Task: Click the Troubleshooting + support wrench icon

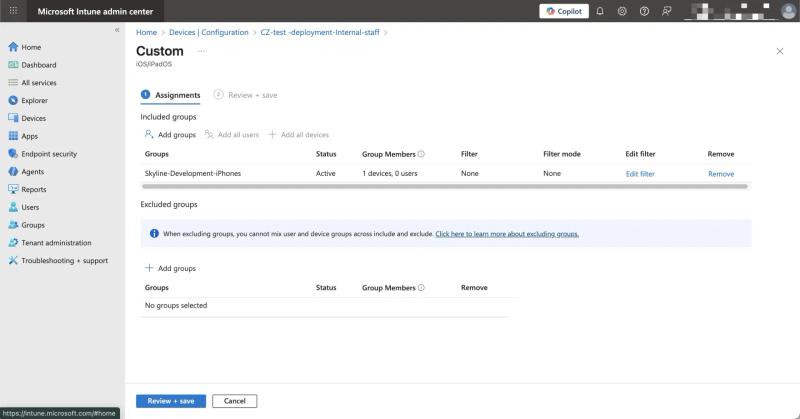Action: coord(13,260)
